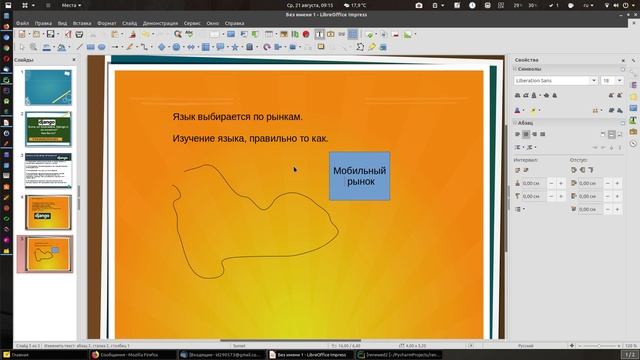Open sidebar font color dropdown arrow
The width and height of the screenshot is (640, 360).
[523, 110]
